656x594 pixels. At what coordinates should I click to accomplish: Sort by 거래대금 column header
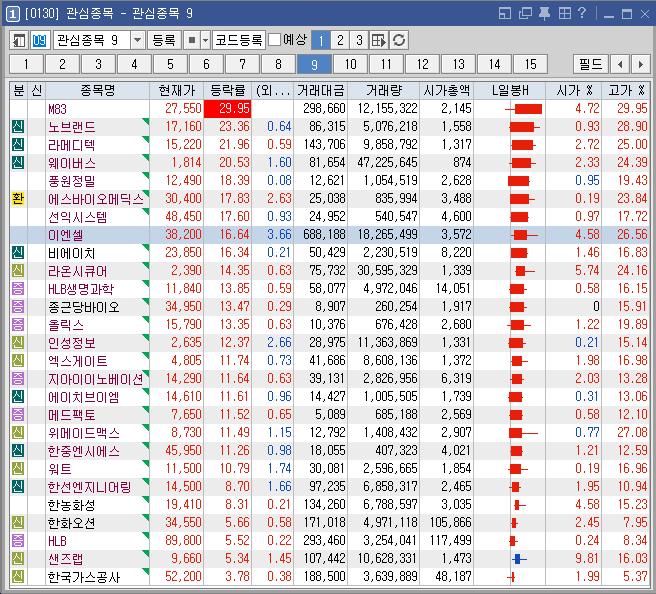point(320,90)
